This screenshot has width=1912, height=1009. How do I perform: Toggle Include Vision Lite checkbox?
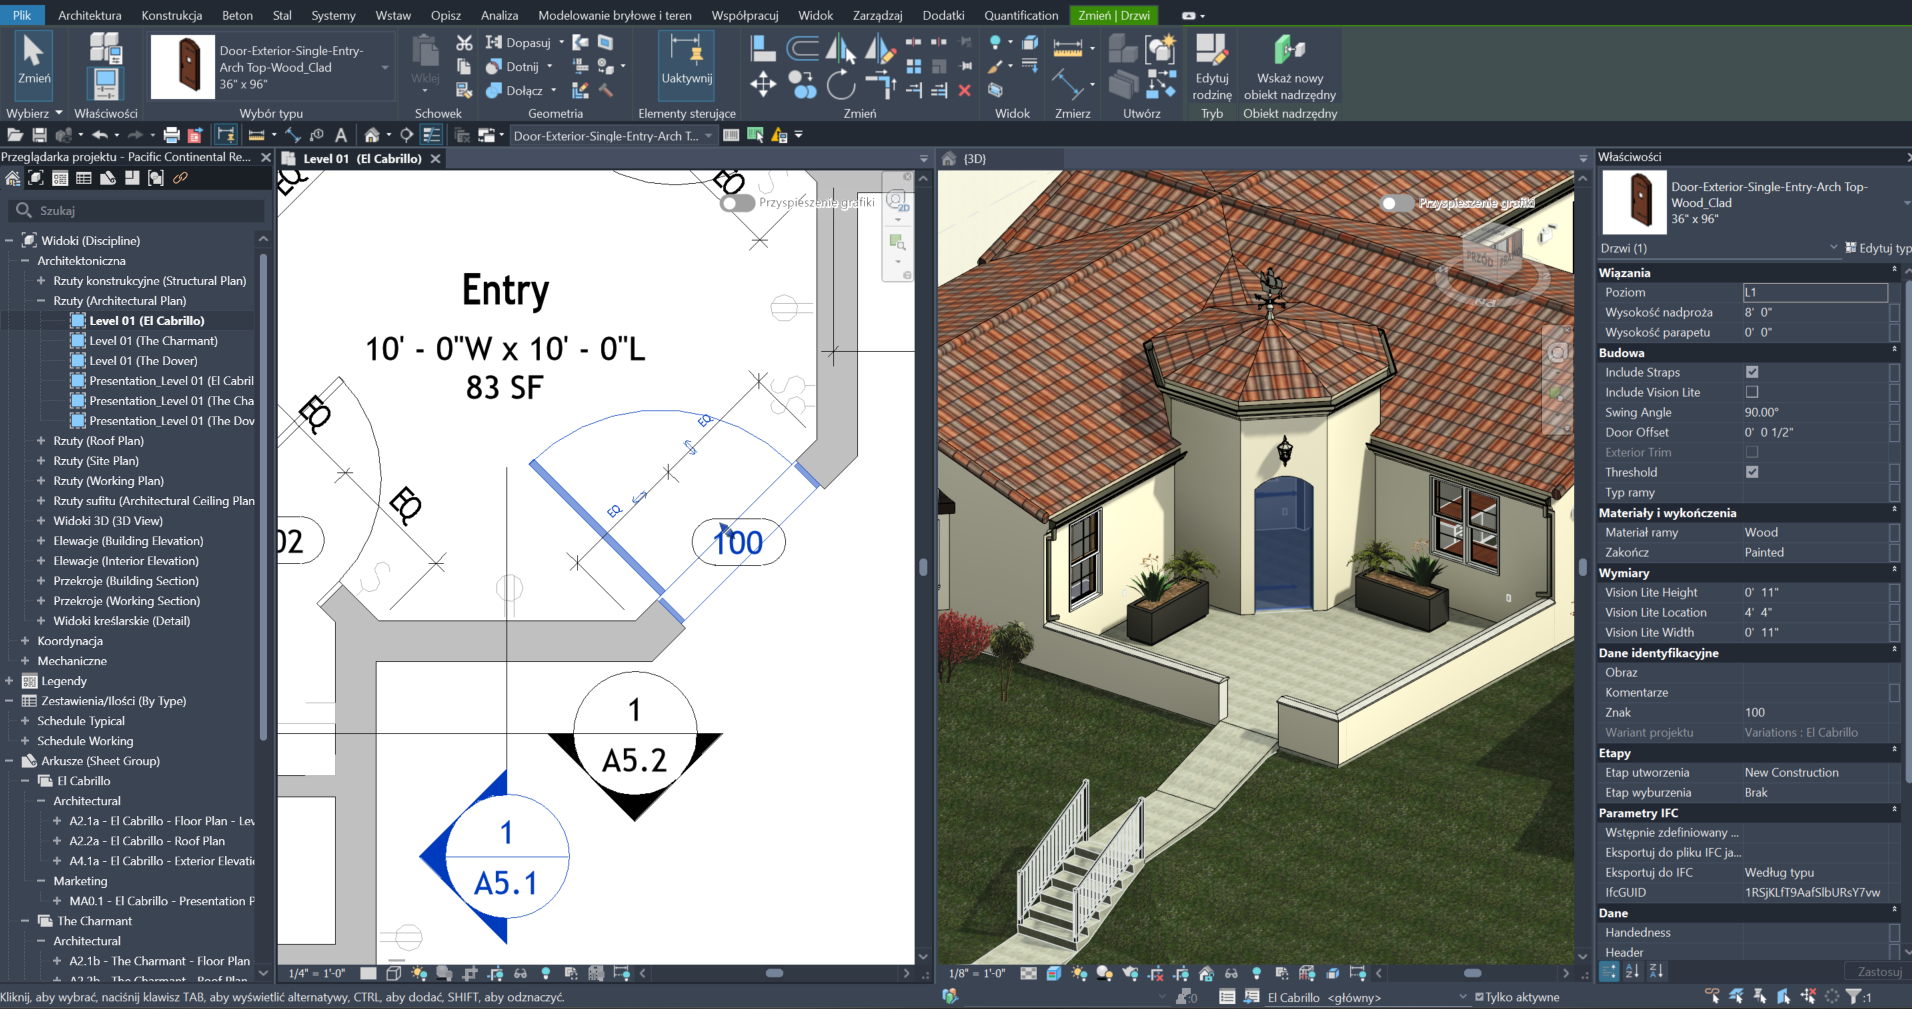tap(1752, 392)
